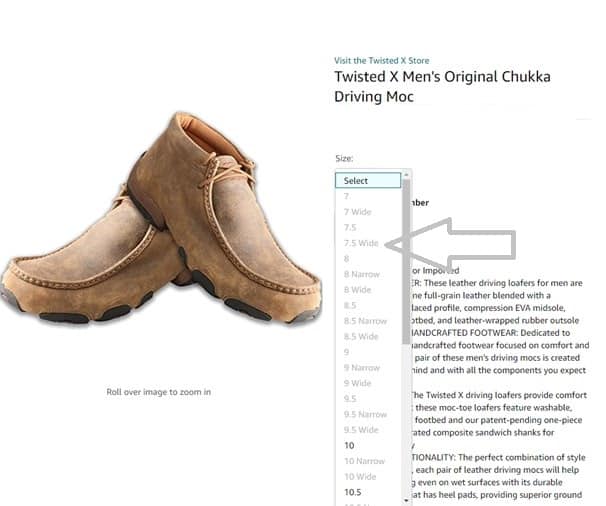This screenshot has width=606, height=506.
Task: Click the size list scroll down arrow
Action: click(406, 501)
